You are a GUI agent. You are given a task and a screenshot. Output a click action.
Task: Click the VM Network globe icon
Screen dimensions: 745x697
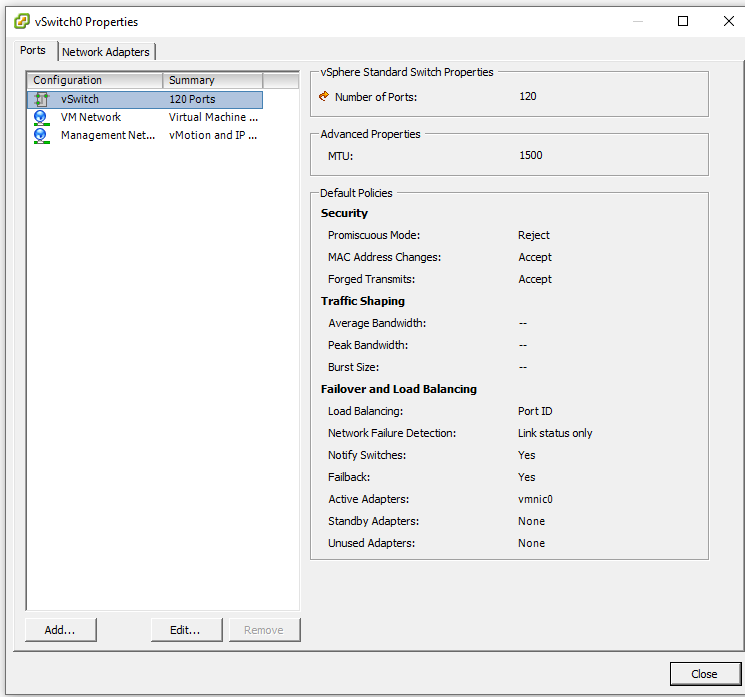coord(41,117)
